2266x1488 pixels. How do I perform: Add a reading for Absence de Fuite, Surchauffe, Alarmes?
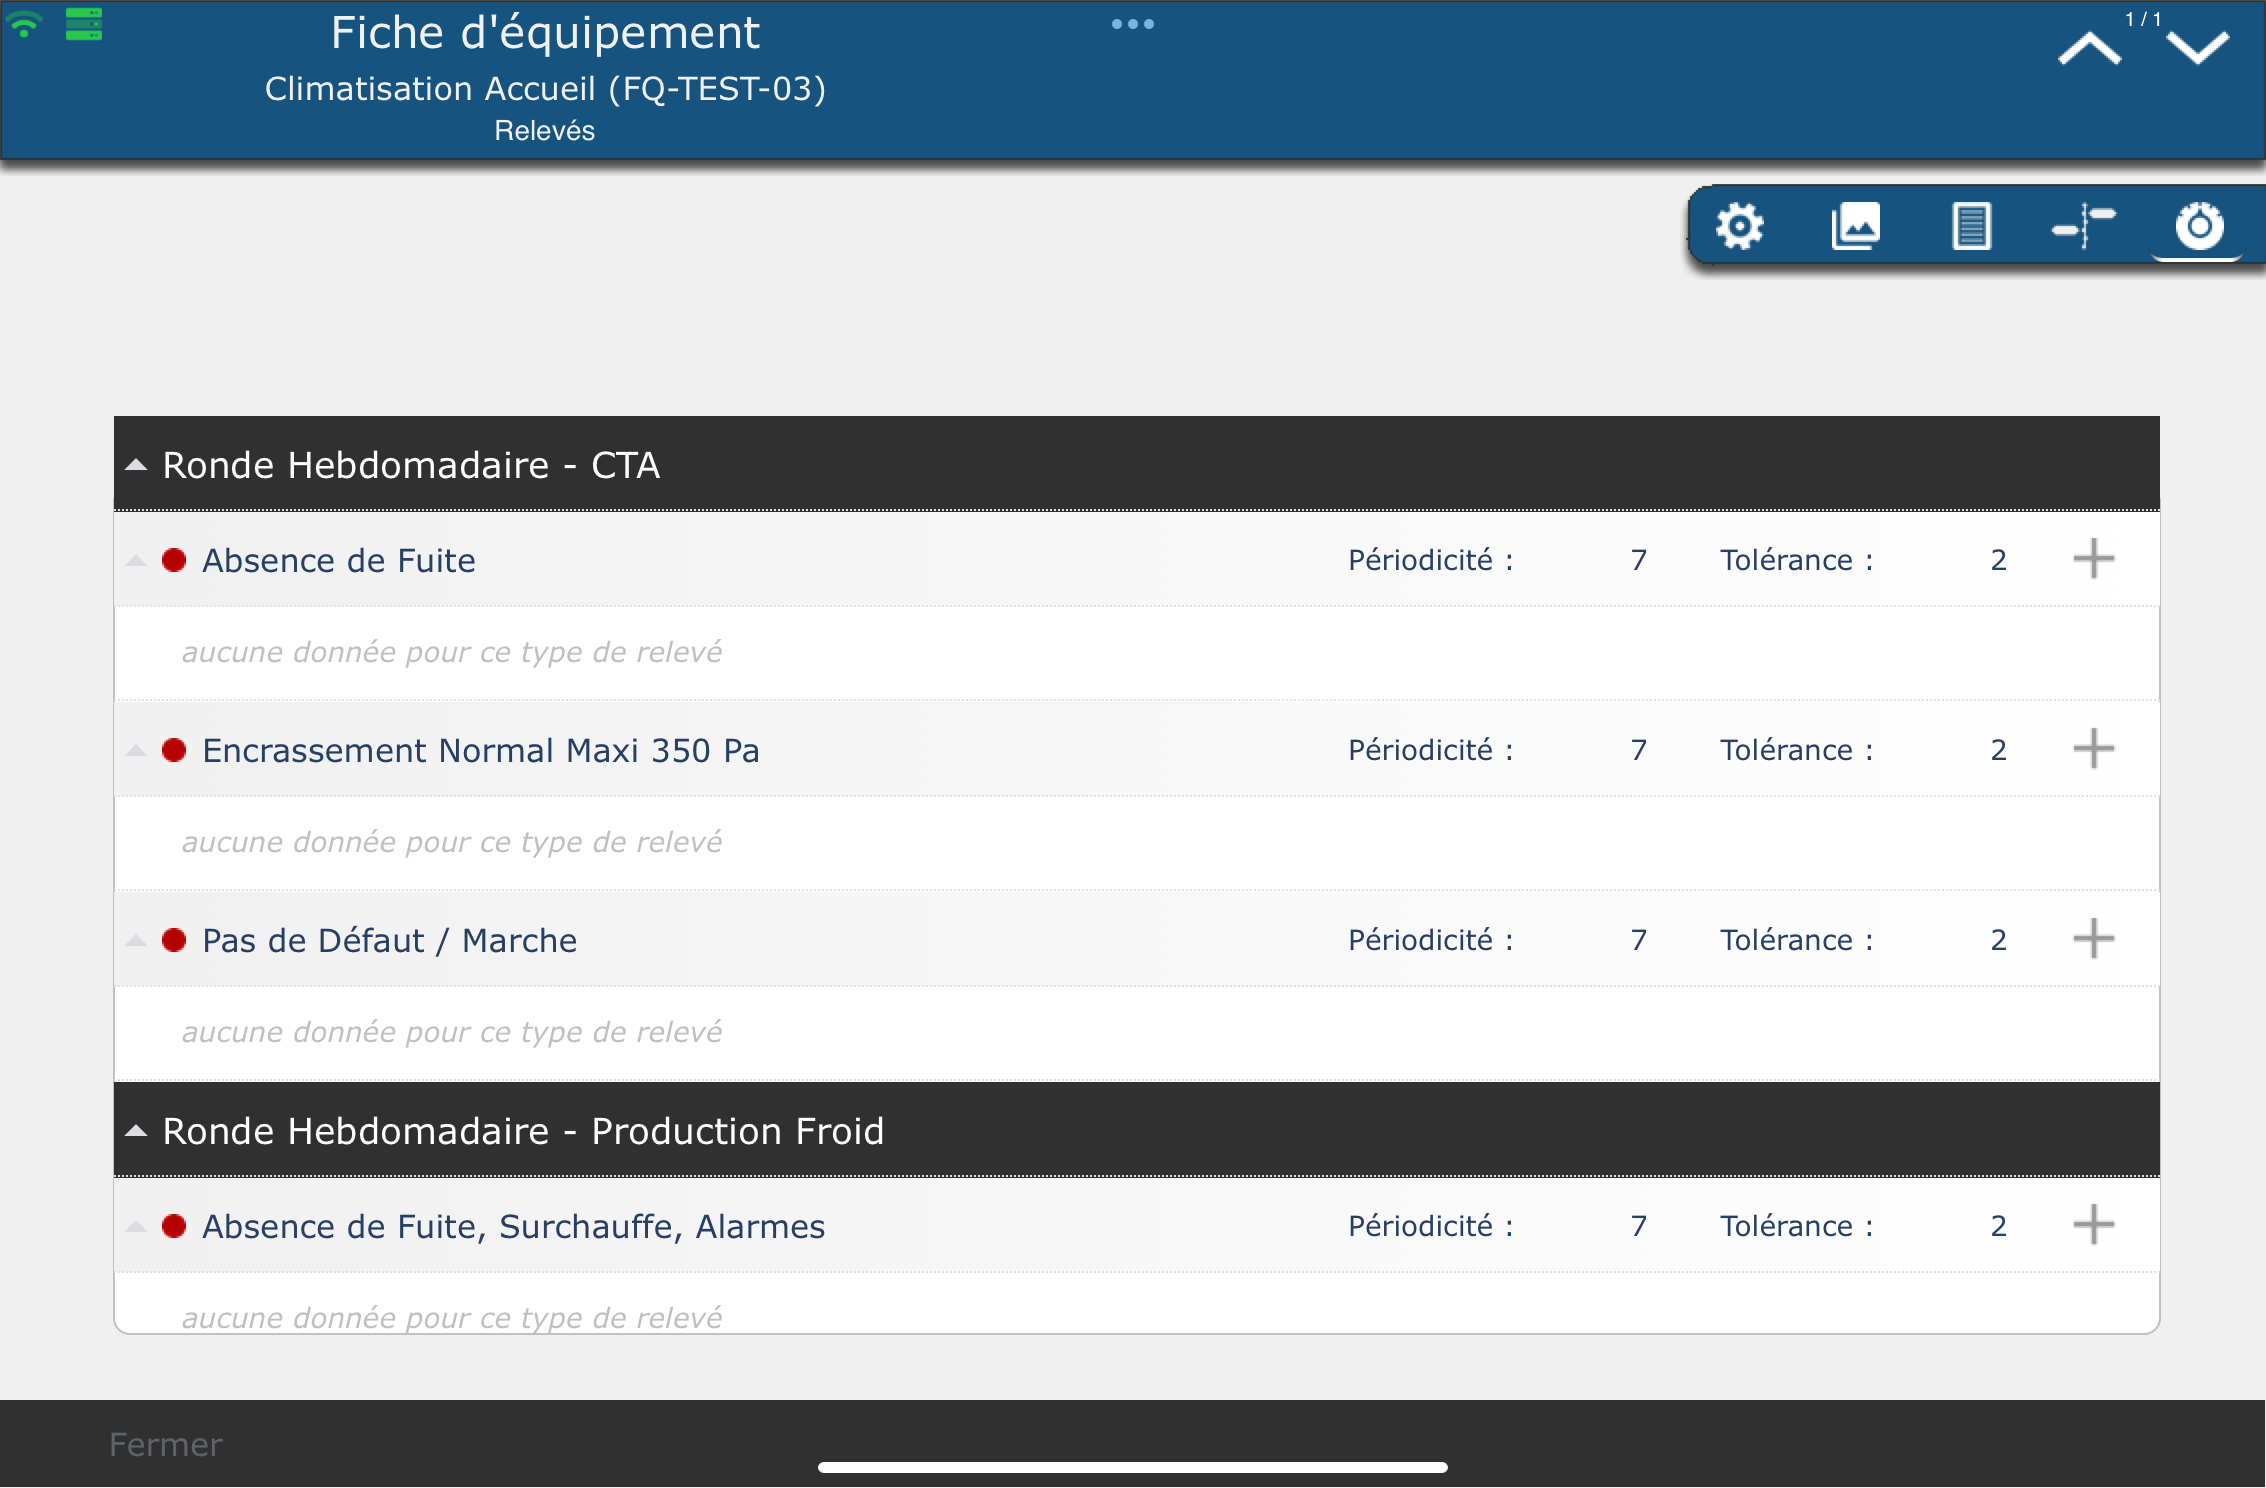click(2093, 1225)
